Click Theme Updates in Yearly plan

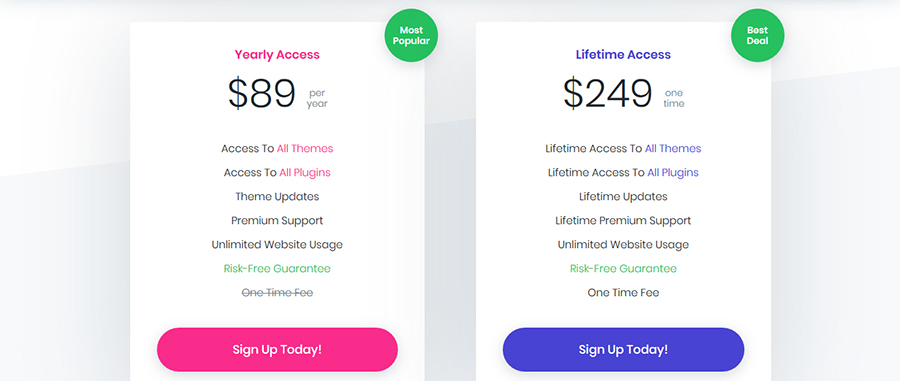point(277,197)
